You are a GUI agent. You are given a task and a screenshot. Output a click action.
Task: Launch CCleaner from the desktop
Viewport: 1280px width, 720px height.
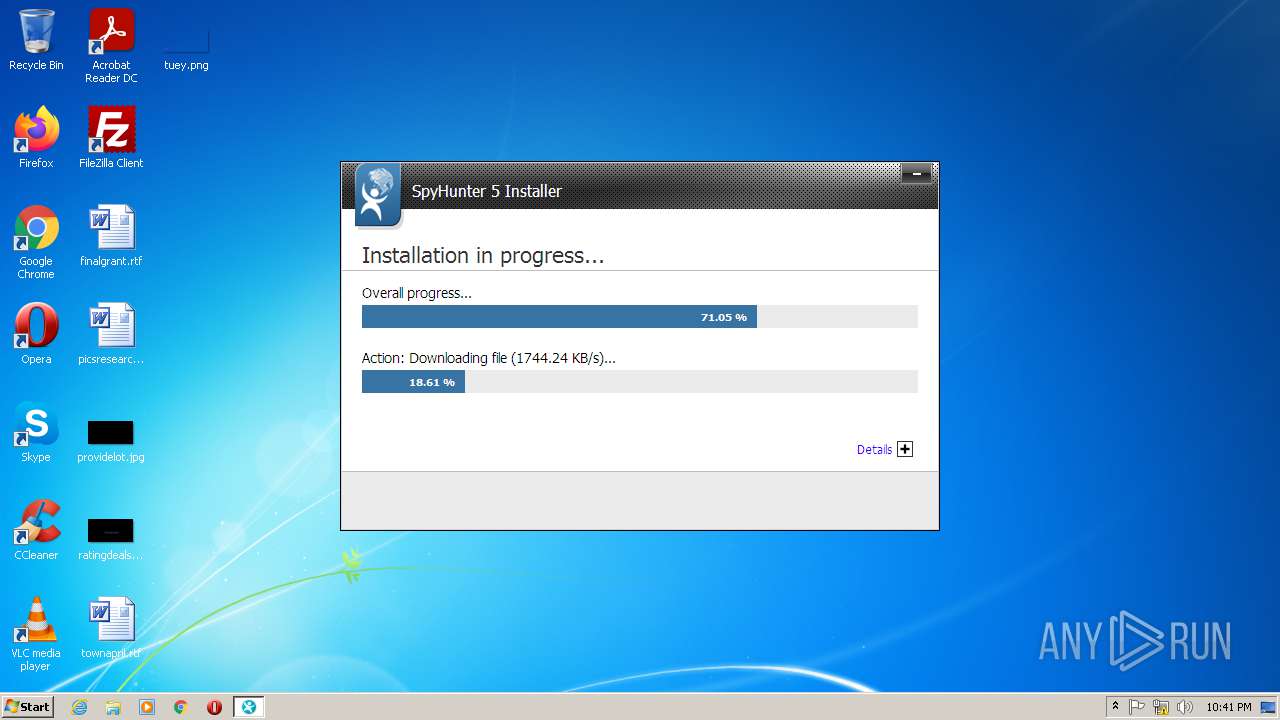click(36, 530)
